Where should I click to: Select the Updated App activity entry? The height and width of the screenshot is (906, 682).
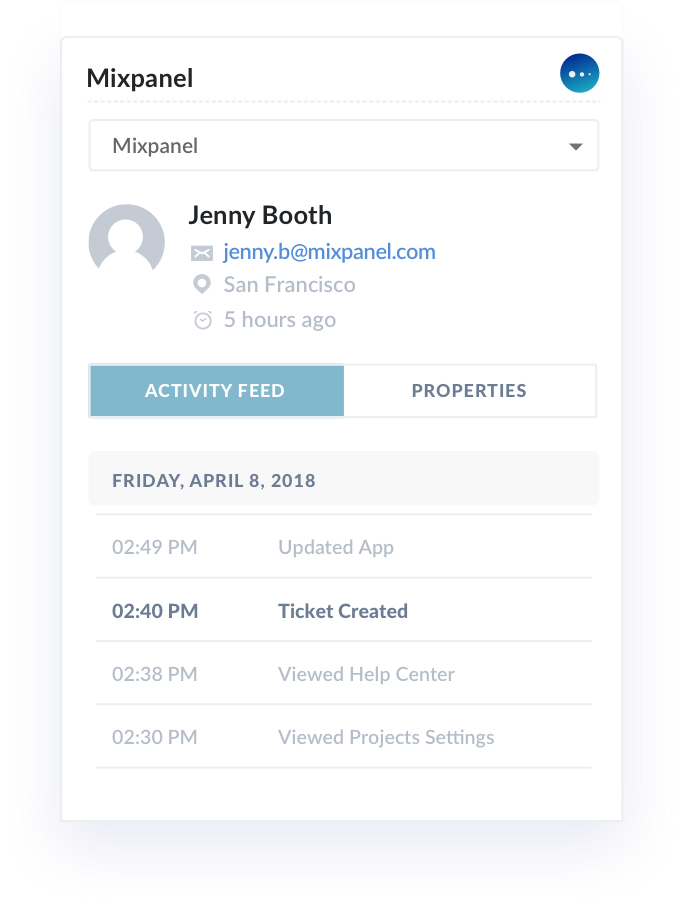tap(336, 547)
